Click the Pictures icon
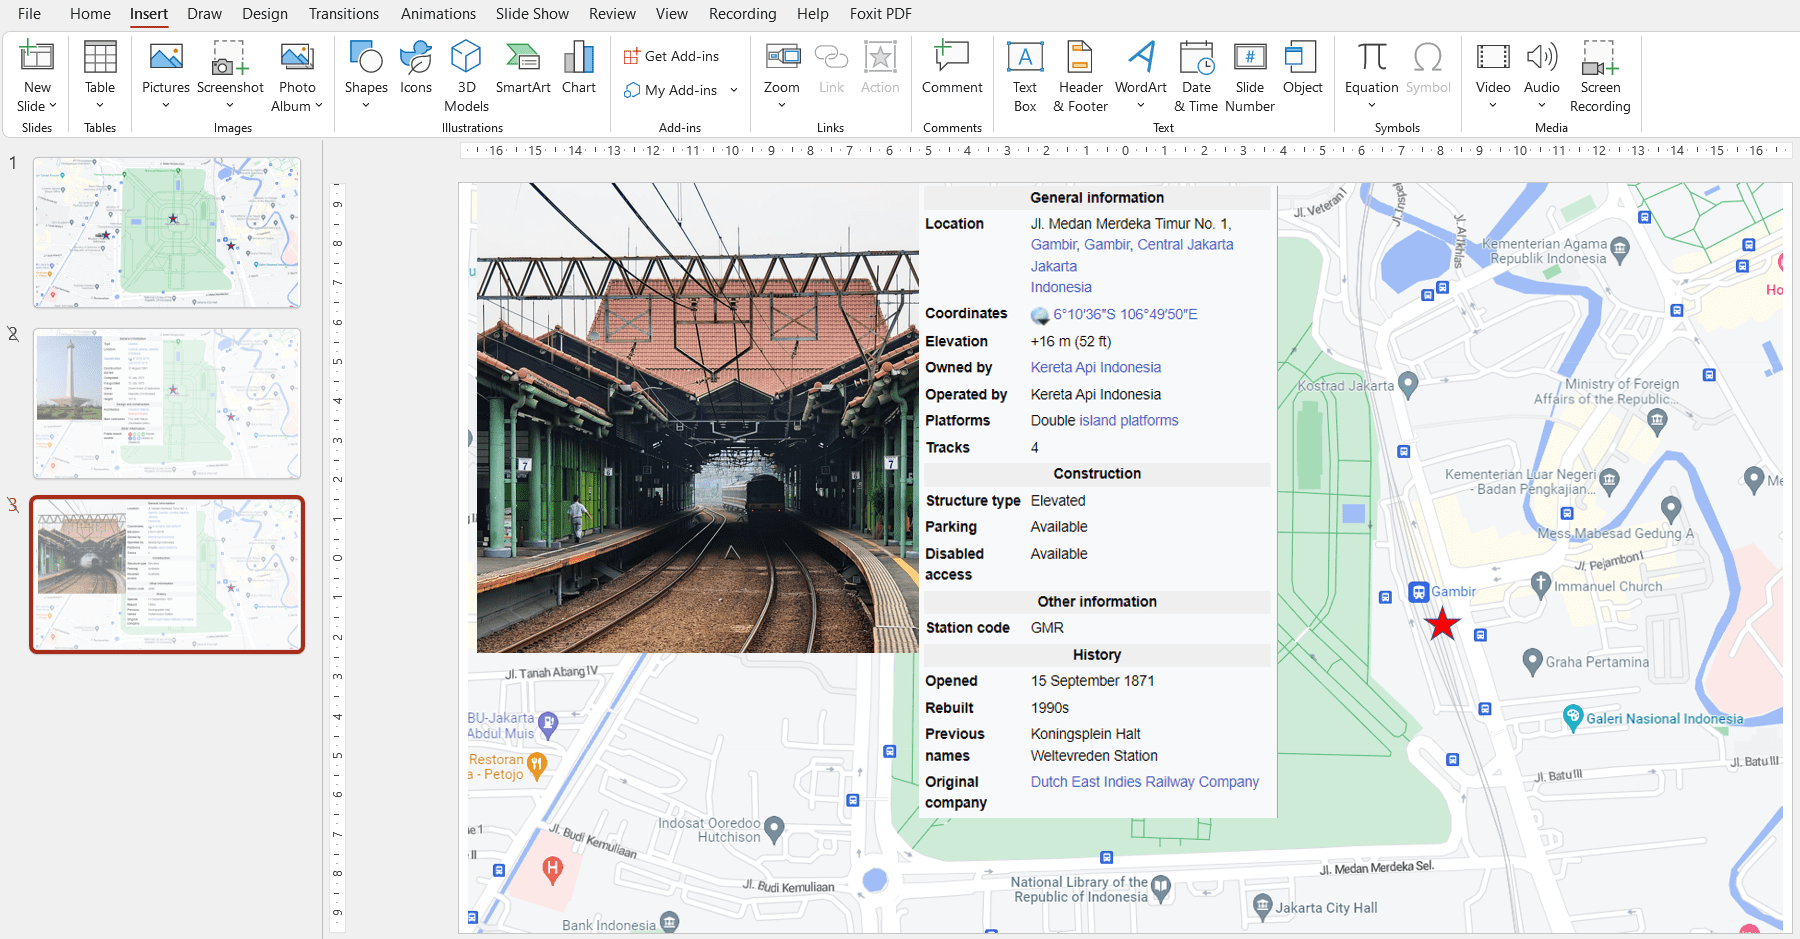The image size is (1800, 939). point(166,58)
